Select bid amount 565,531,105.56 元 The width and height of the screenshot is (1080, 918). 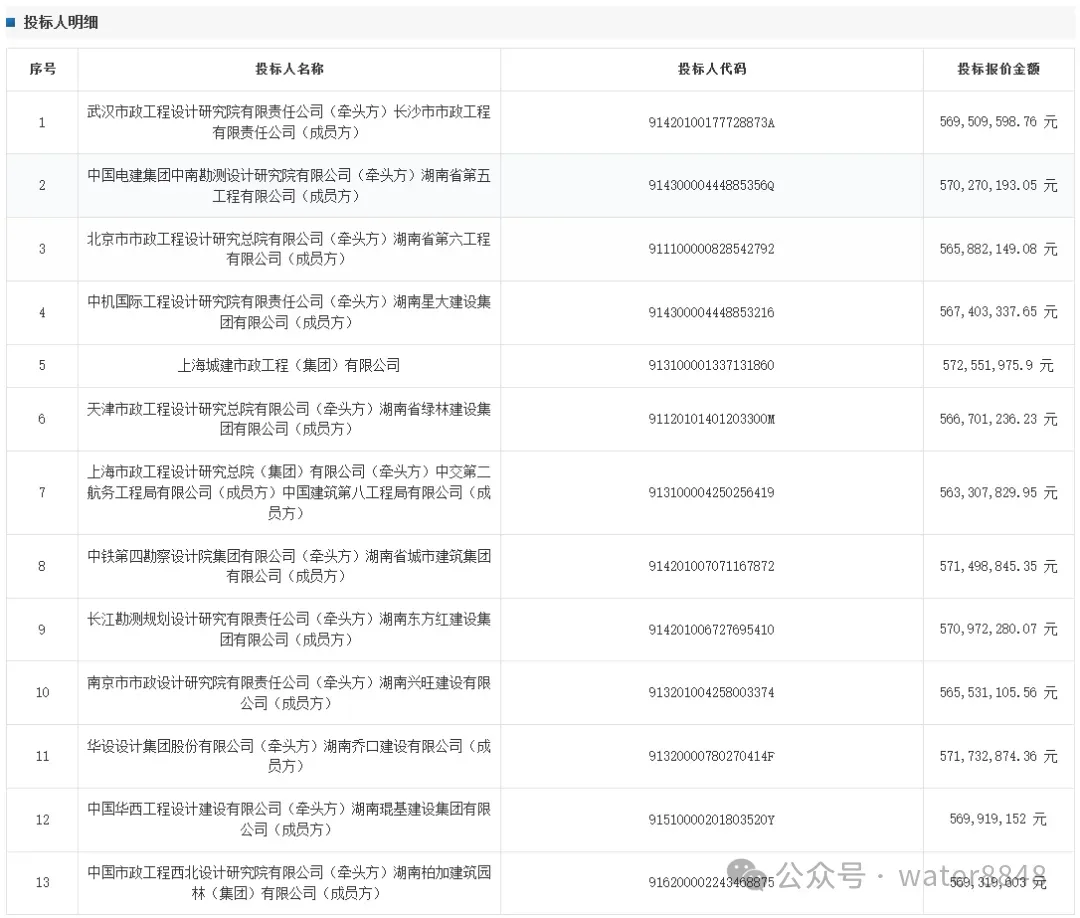[x=998, y=692]
